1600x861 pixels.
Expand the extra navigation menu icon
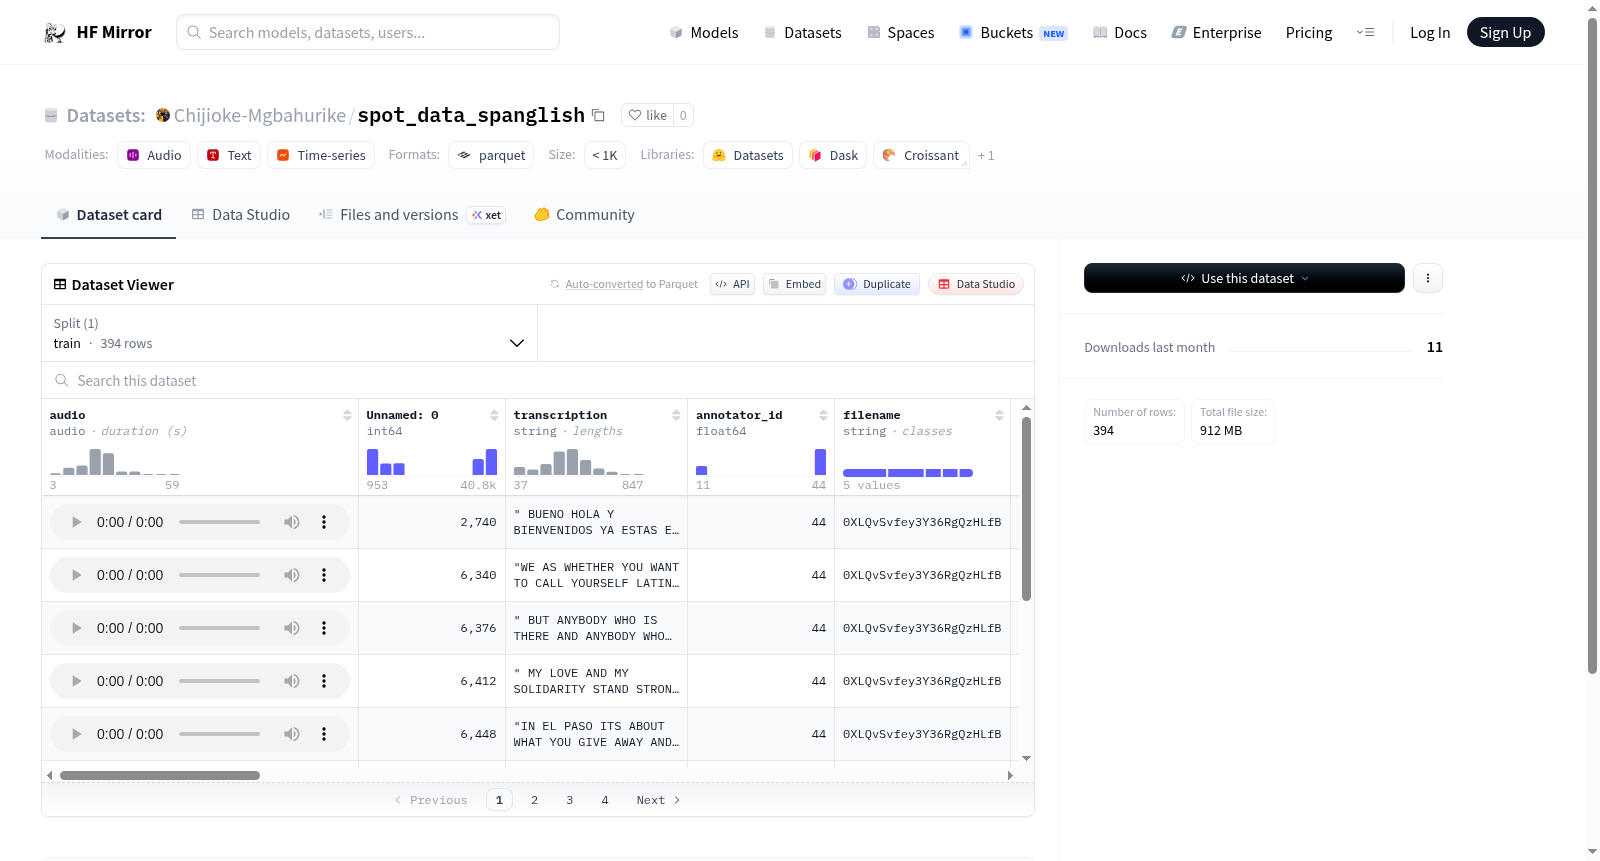point(1365,33)
